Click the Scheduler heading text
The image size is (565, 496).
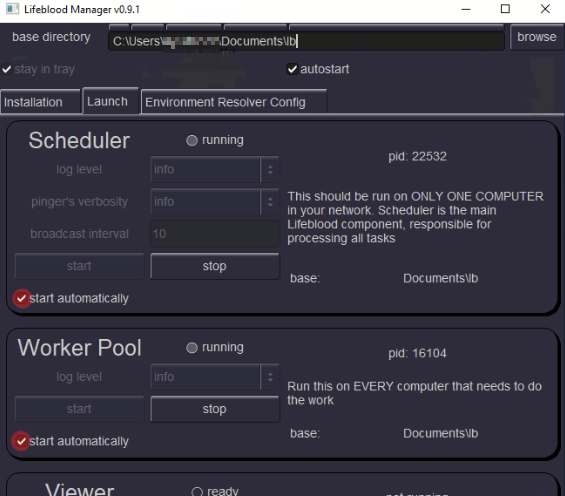[x=79, y=140]
